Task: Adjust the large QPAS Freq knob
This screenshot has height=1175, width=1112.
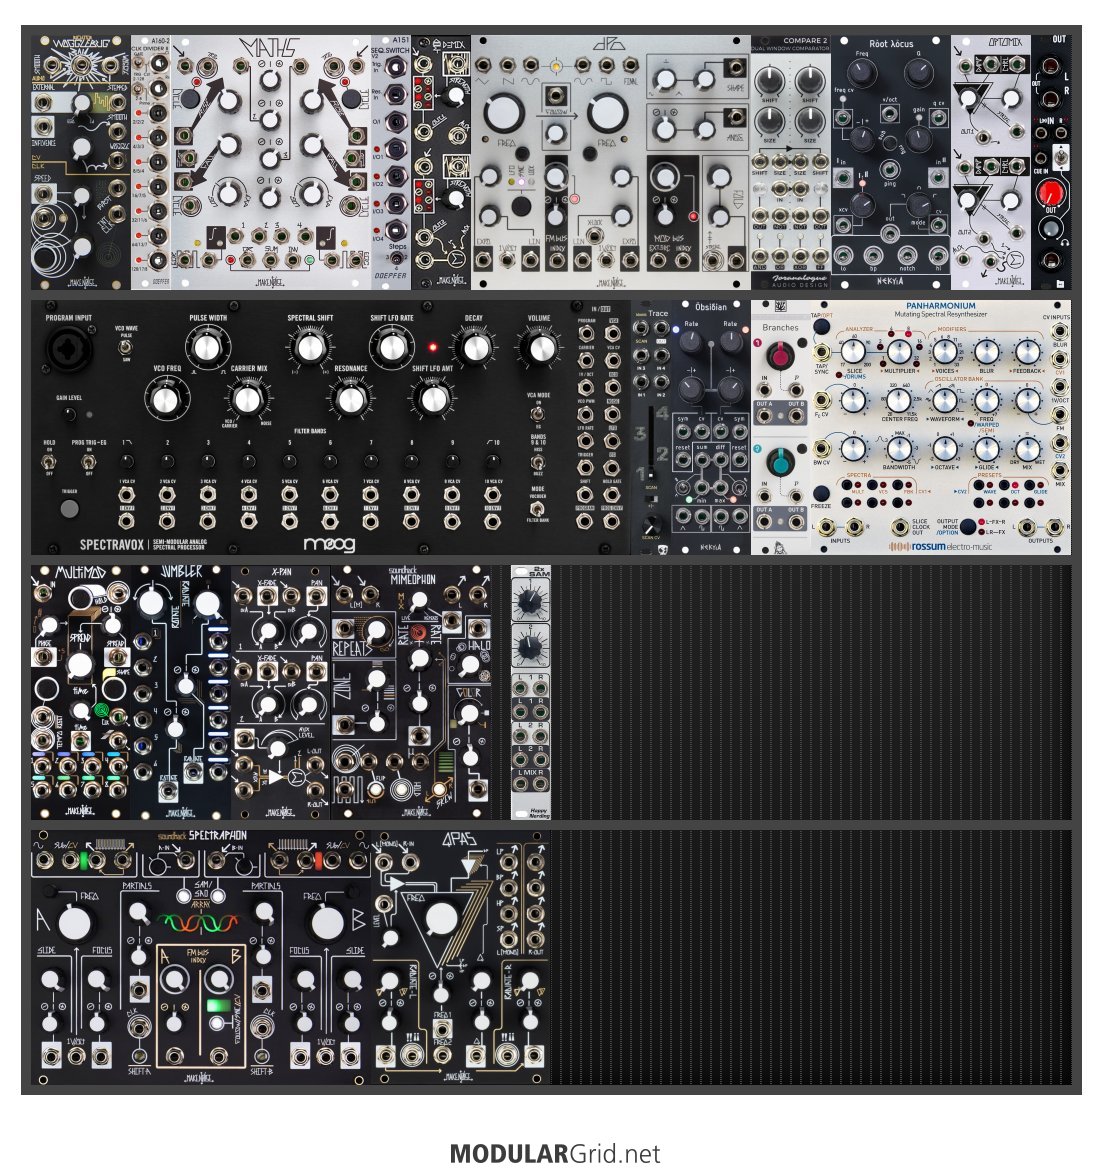Action: (441, 919)
